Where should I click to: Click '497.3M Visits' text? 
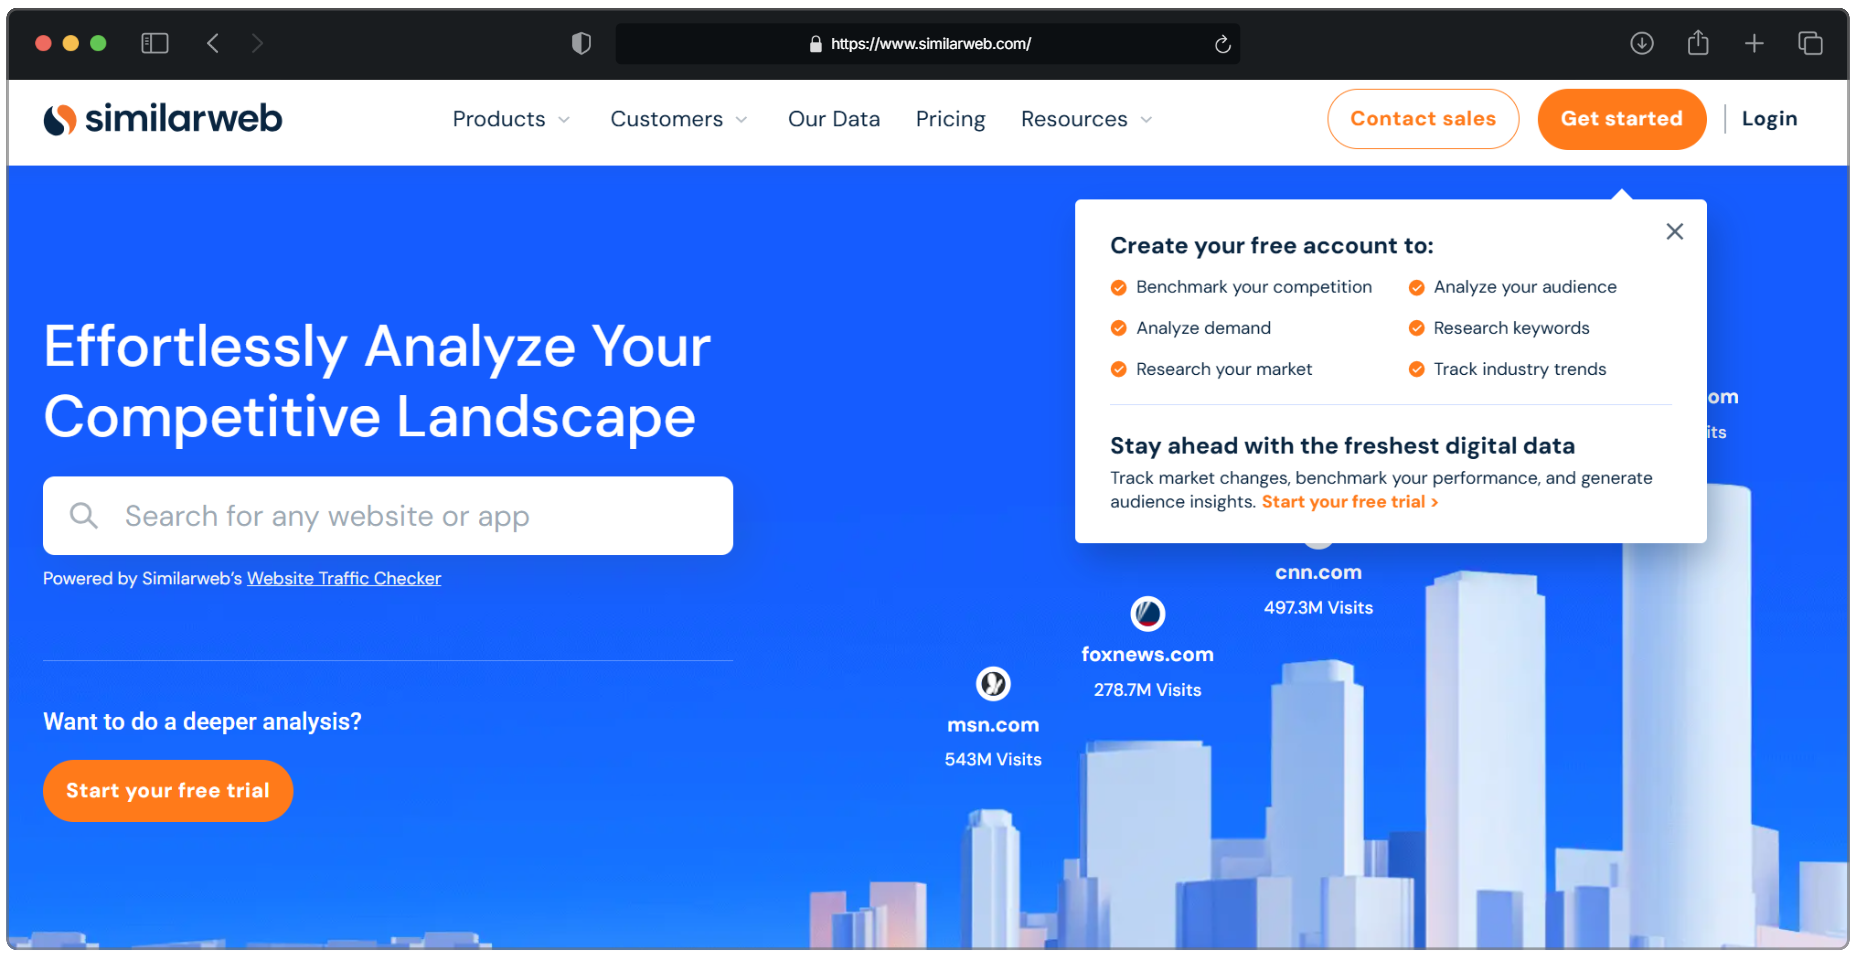(x=1318, y=608)
